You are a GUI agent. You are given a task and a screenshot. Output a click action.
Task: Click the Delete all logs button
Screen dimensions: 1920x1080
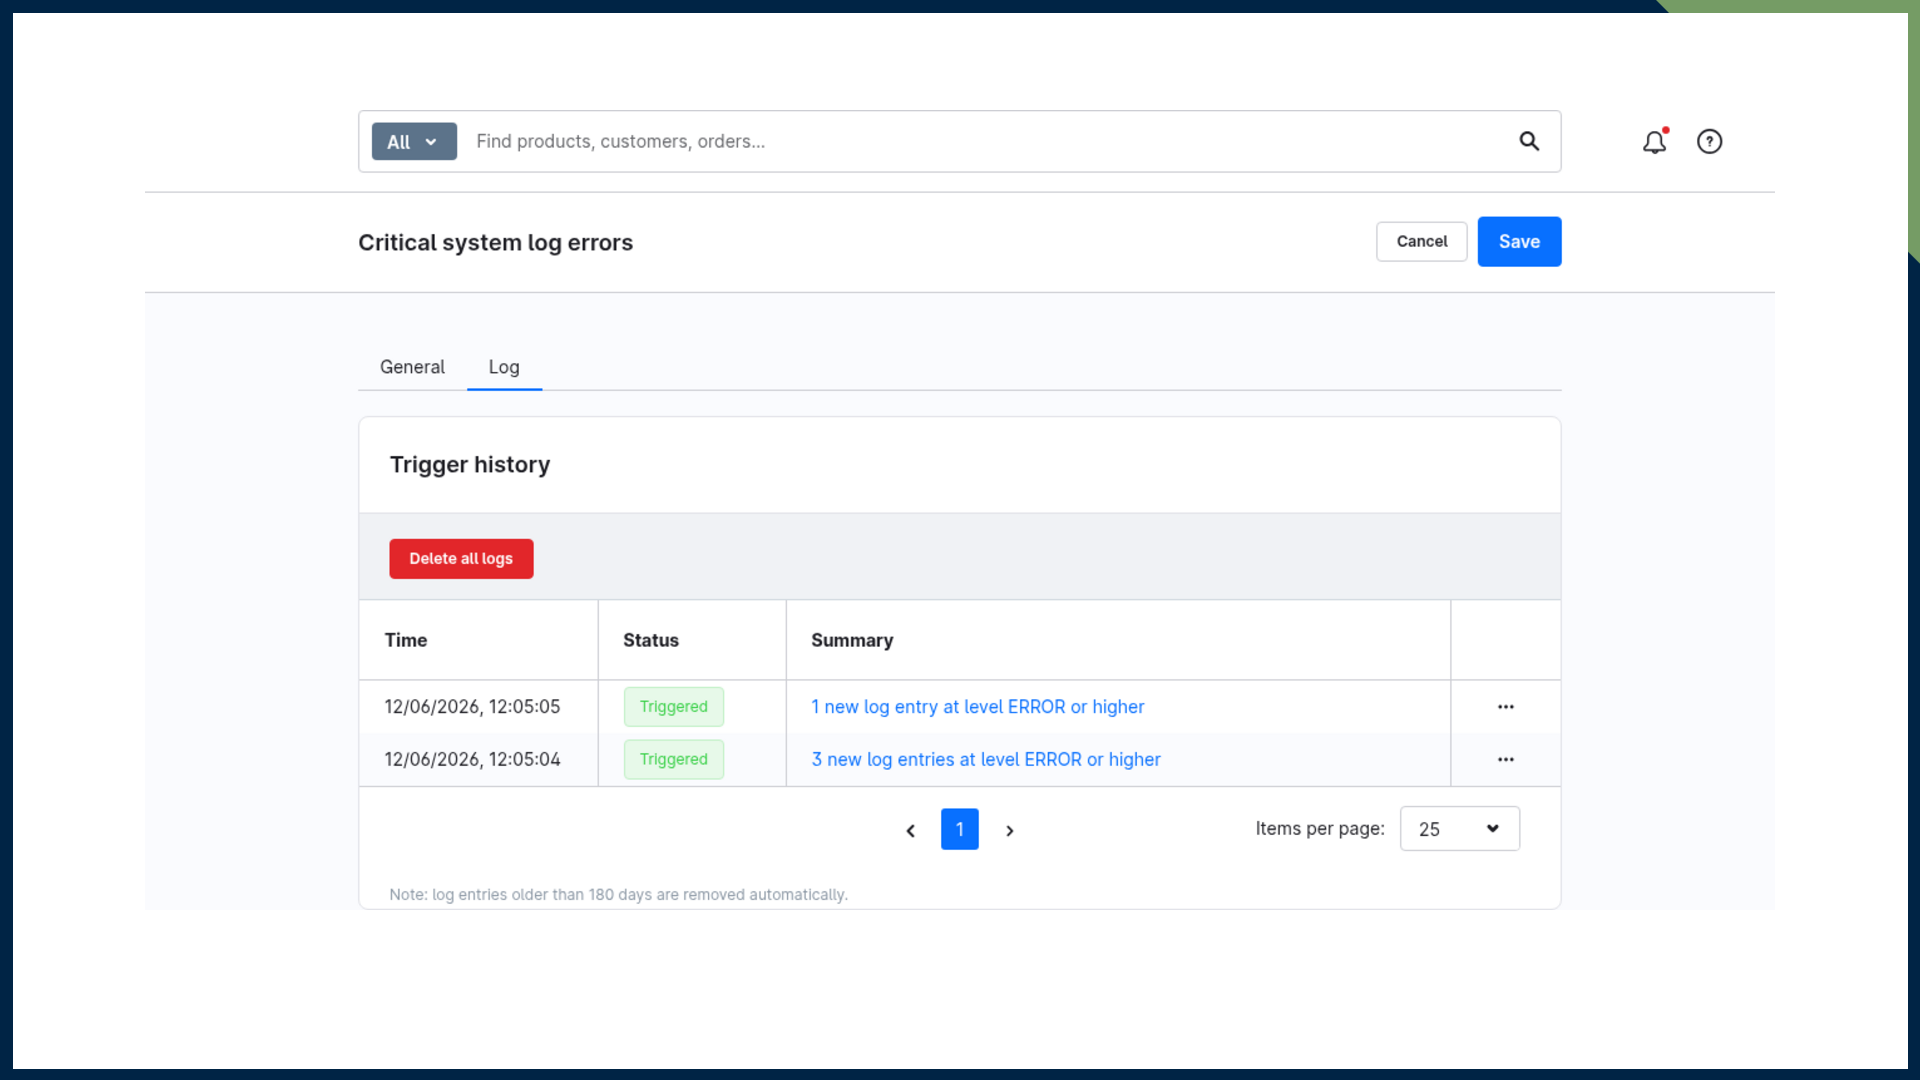[x=461, y=559]
